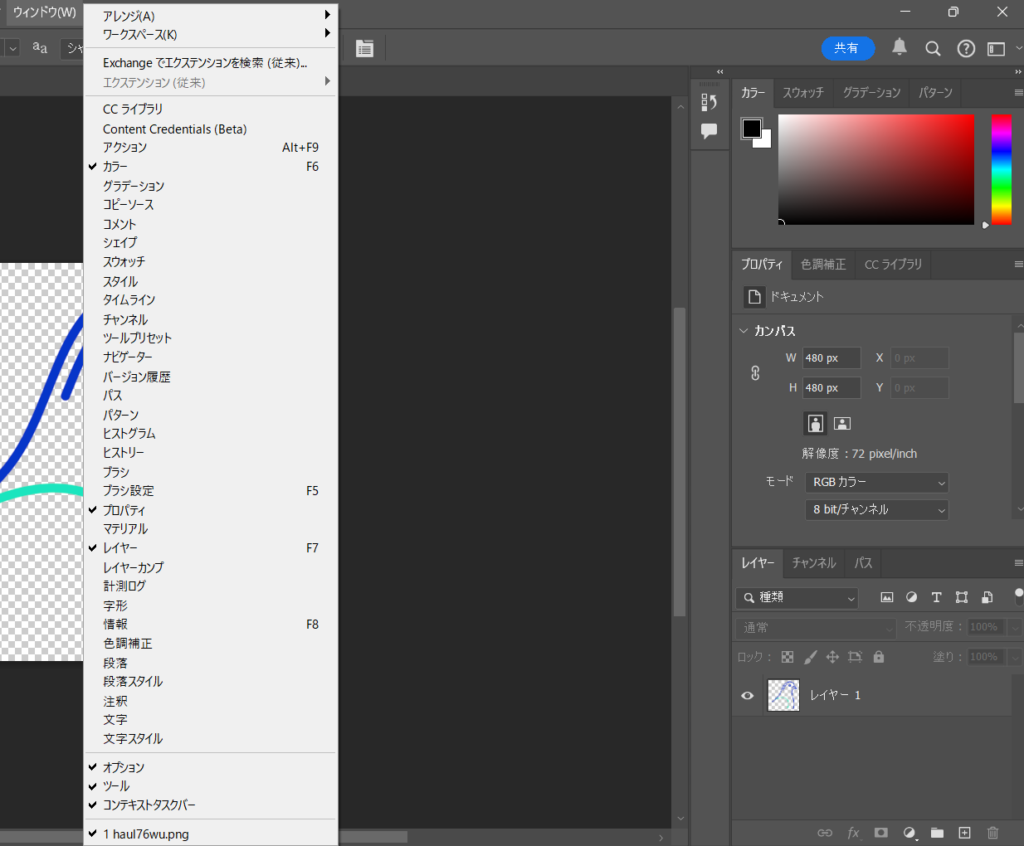
Task: Click the notification bell icon
Action: coord(900,48)
